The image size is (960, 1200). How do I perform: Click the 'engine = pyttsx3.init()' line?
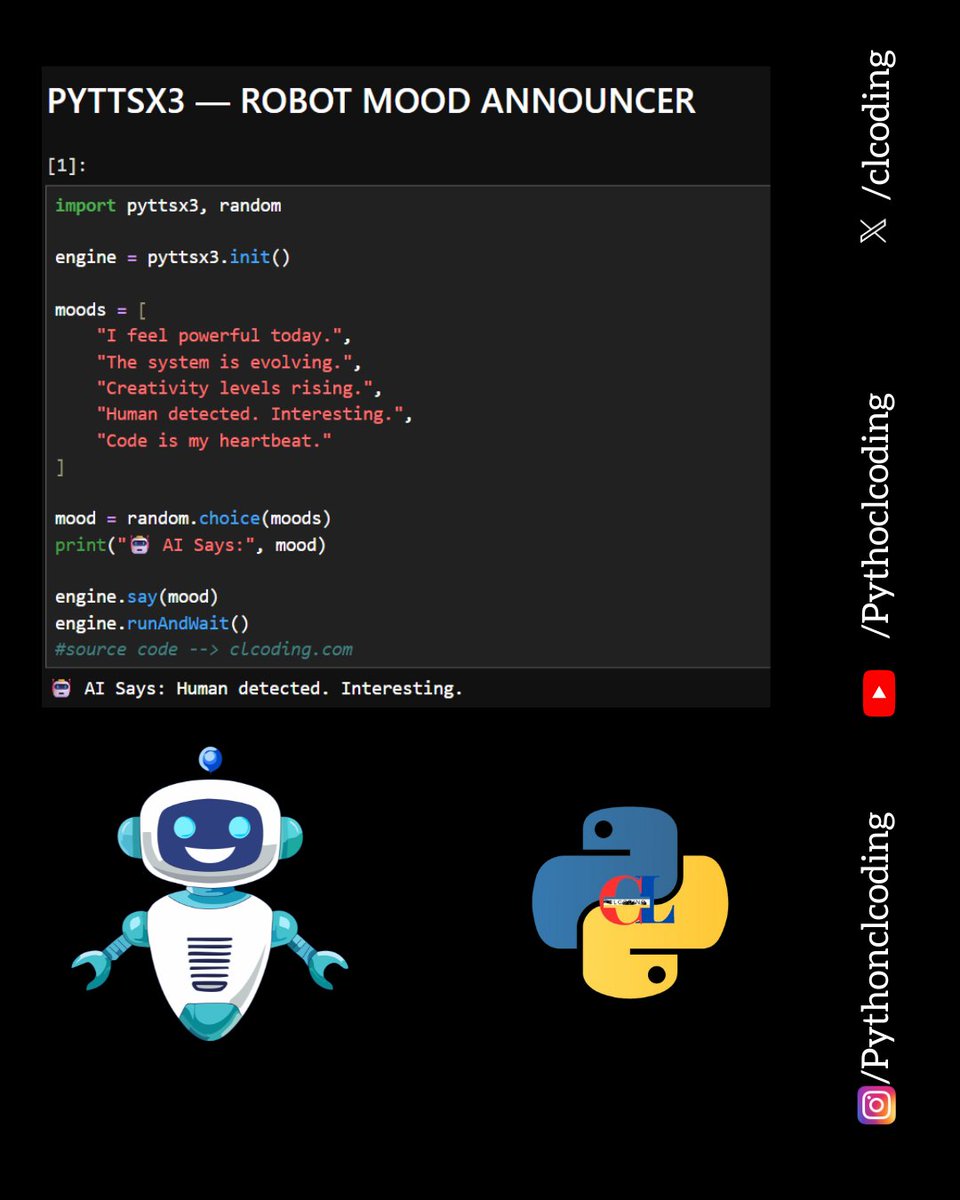pos(173,257)
